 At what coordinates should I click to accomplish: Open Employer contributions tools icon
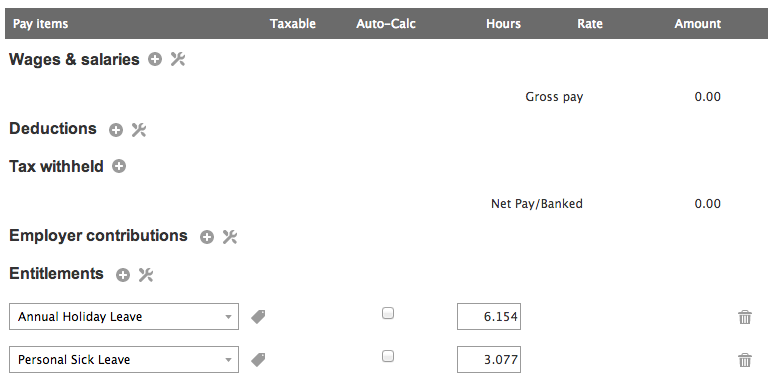pos(230,237)
